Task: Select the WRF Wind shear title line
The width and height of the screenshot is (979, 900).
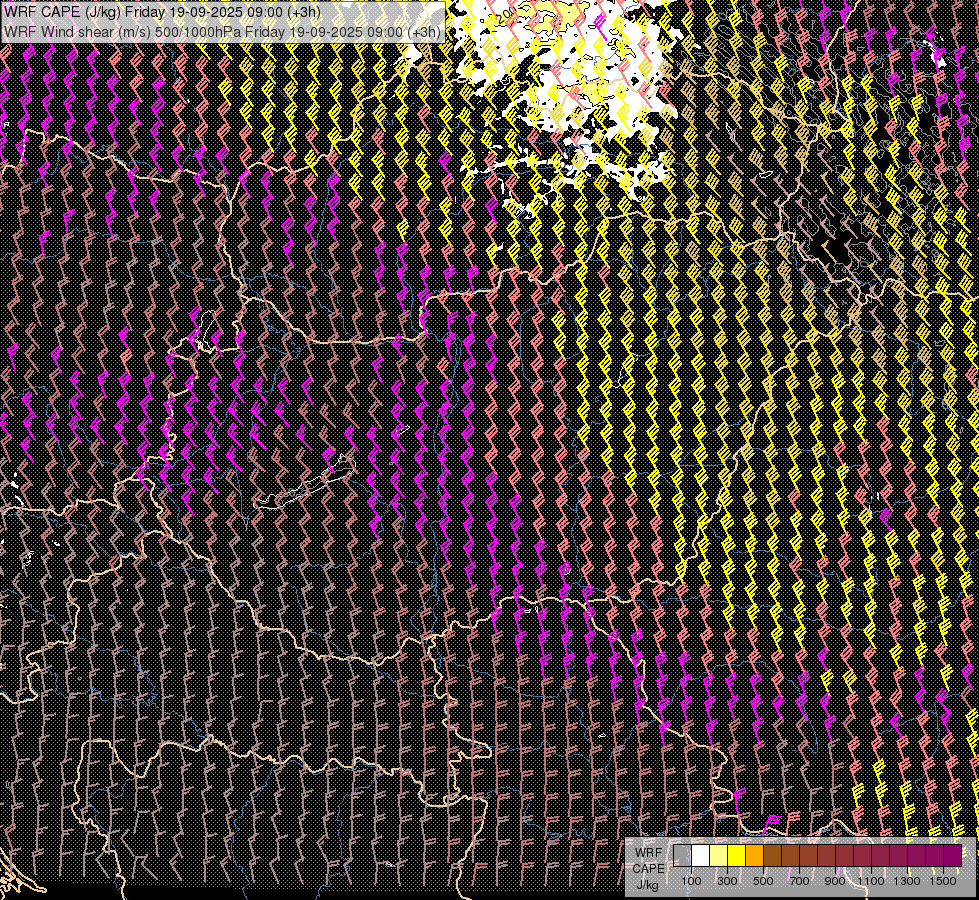Action: (x=221, y=31)
